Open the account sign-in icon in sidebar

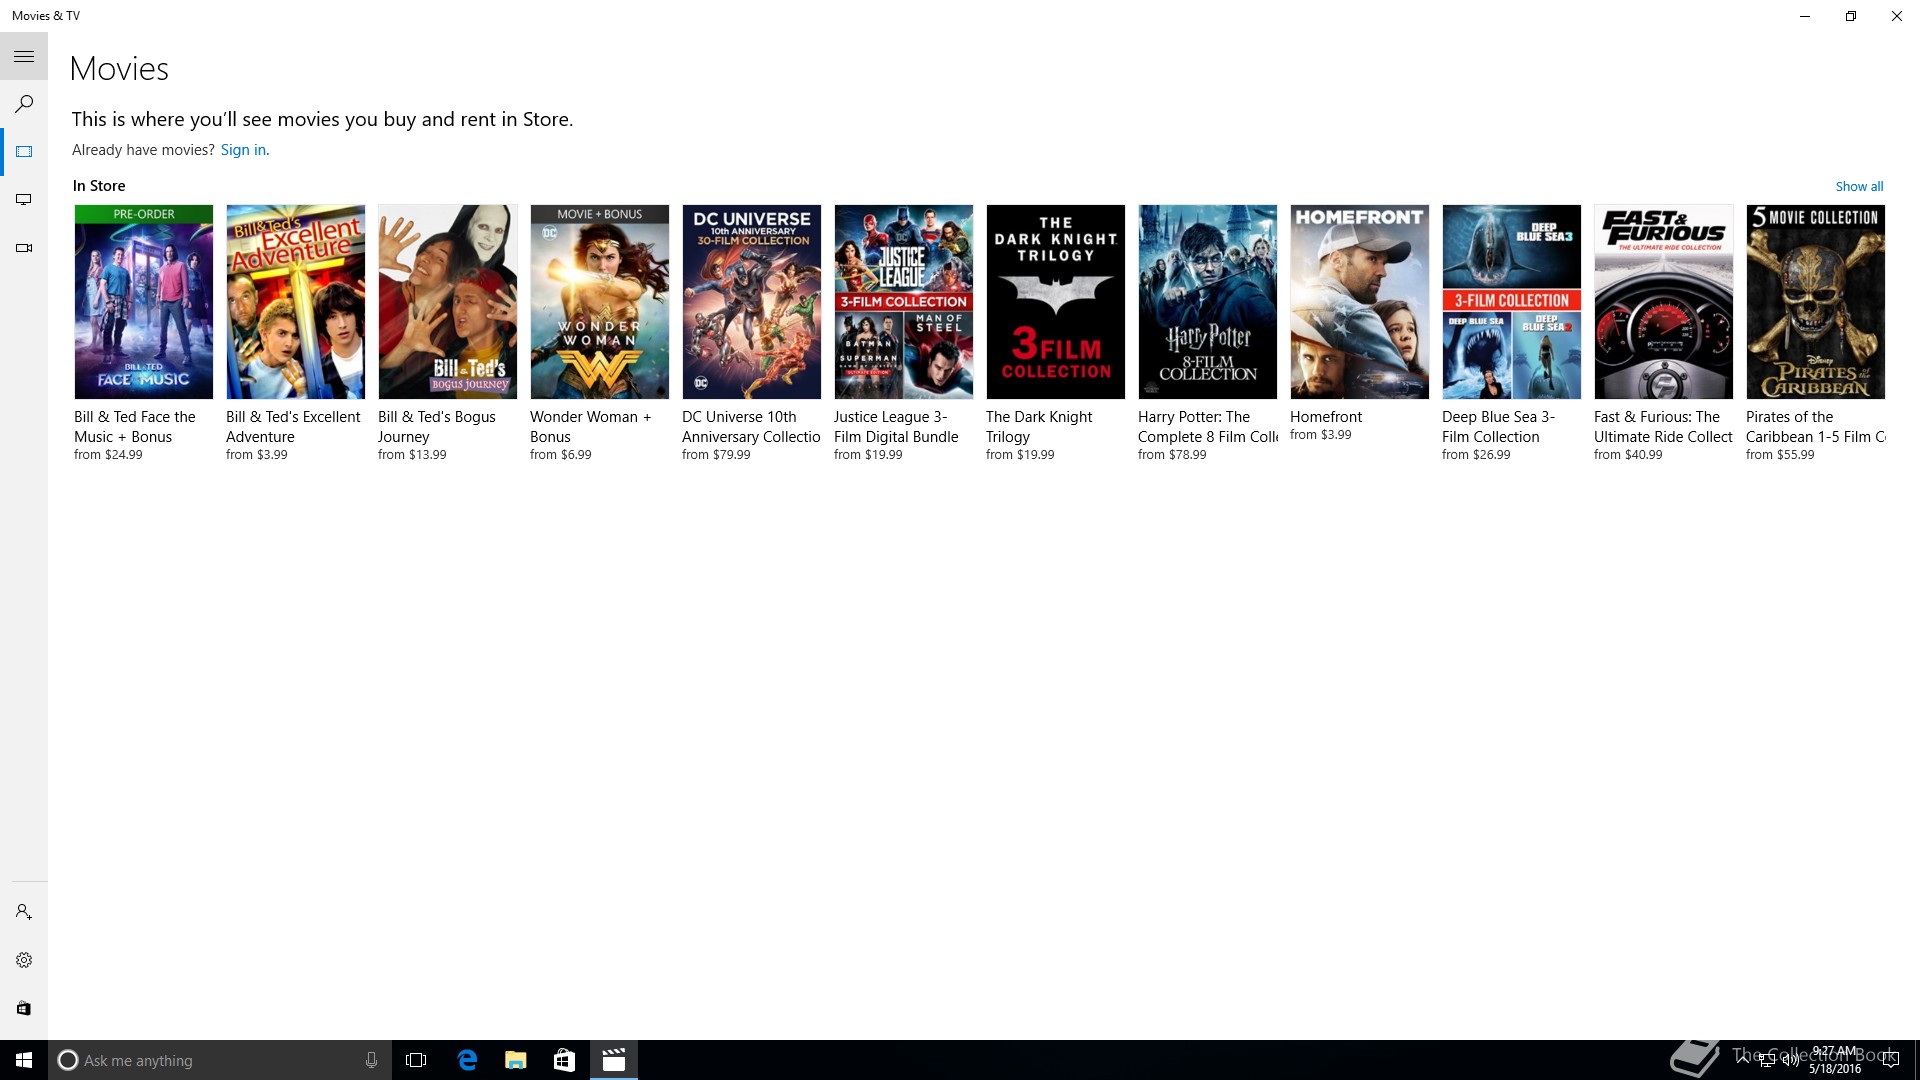(24, 912)
